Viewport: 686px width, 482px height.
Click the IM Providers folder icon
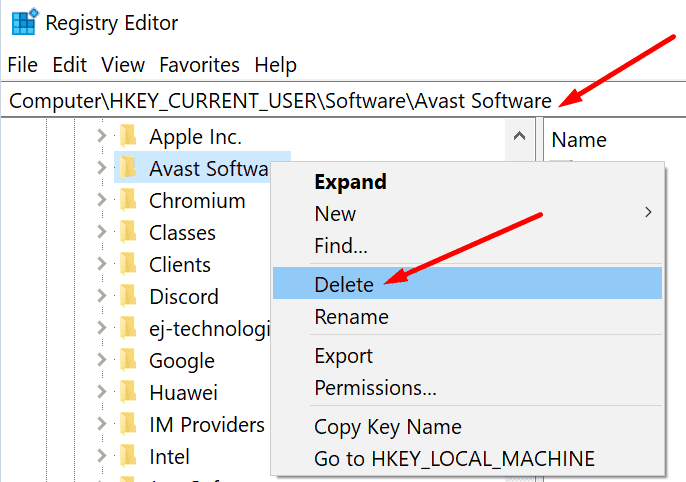pyautogui.click(x=129, y=424)
